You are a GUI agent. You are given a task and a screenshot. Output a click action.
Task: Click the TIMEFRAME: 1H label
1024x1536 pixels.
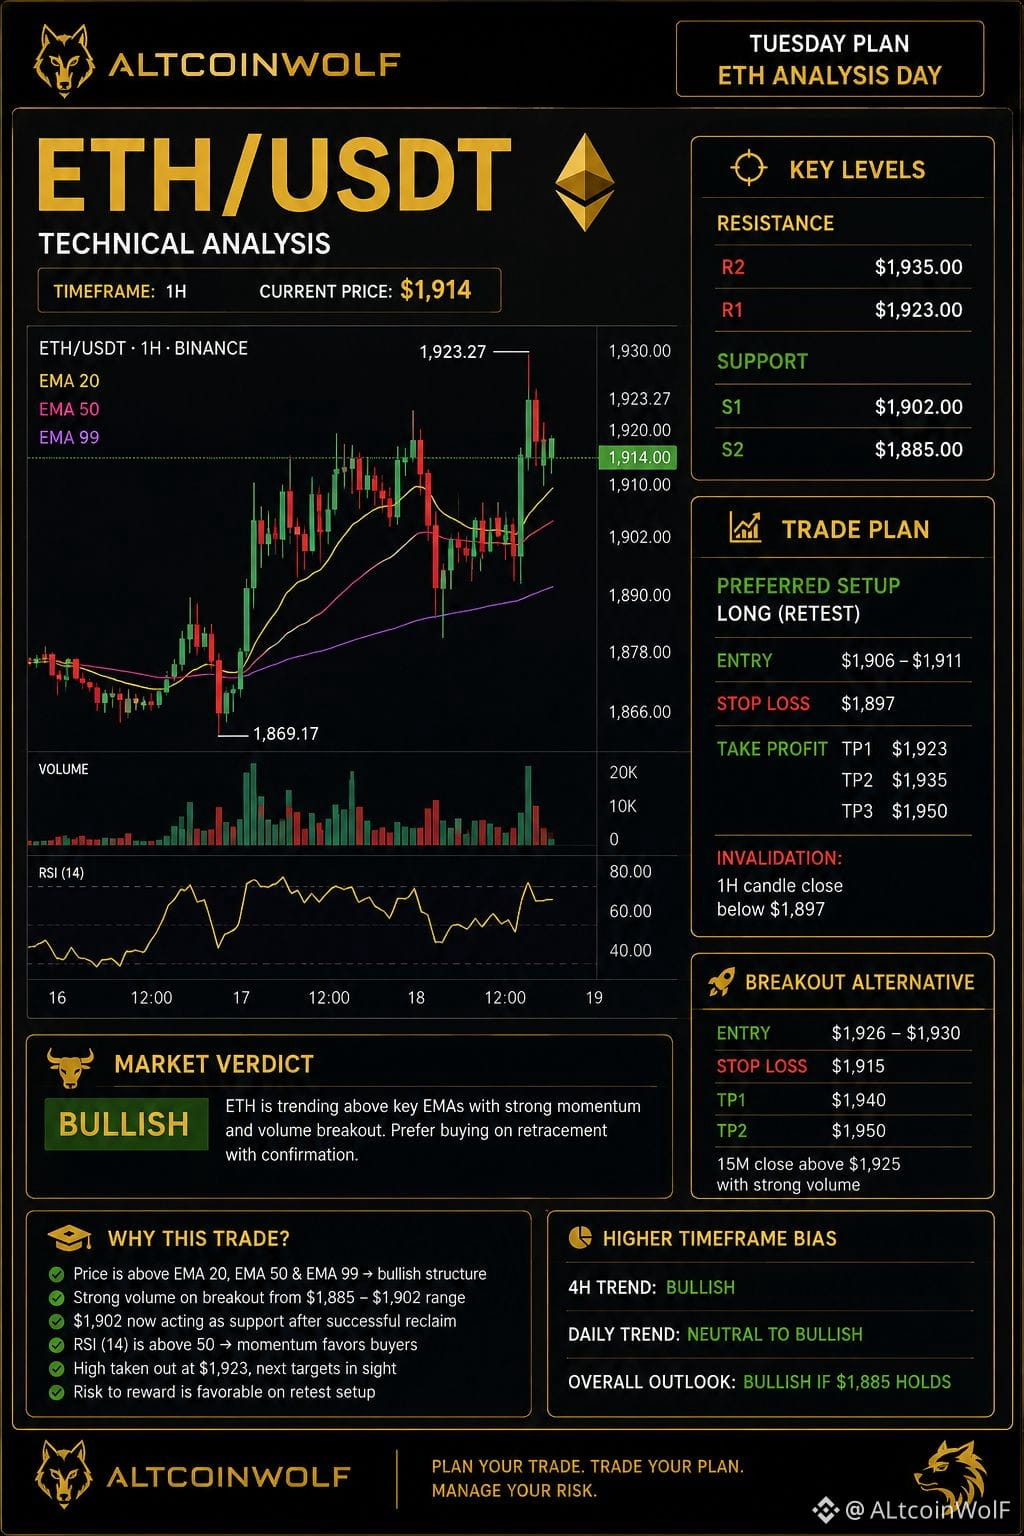point(120,292)
